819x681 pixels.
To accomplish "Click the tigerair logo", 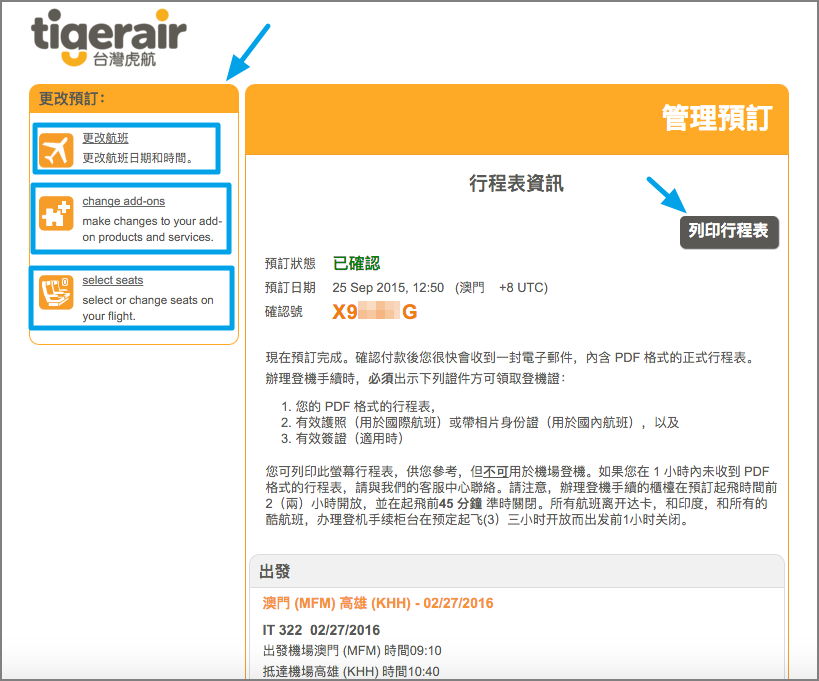I will pos(108,33).
